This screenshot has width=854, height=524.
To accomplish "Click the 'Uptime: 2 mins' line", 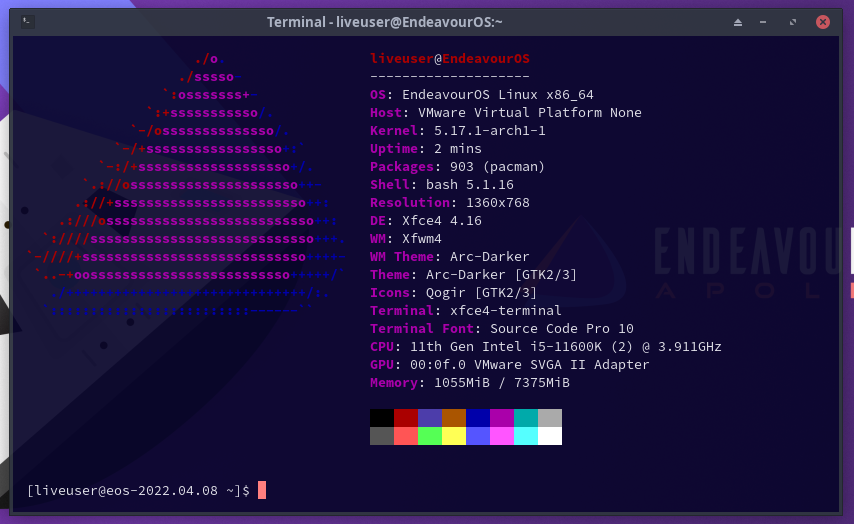I will tap(425, 149).
